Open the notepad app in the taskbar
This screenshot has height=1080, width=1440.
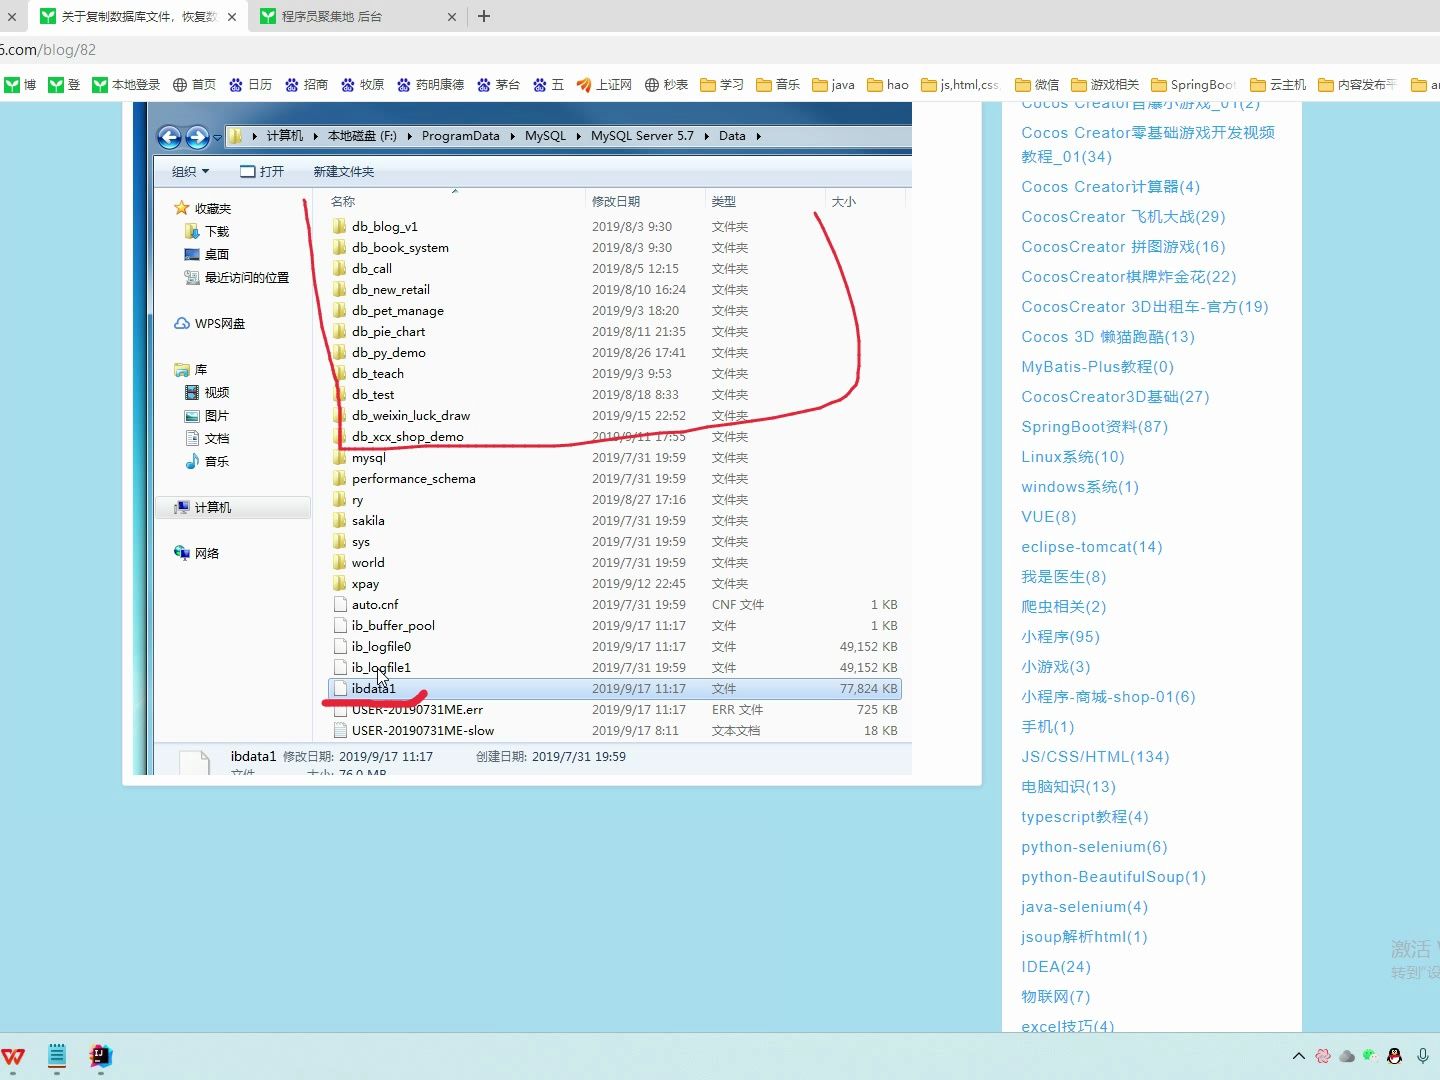[x=57, y=1056]
